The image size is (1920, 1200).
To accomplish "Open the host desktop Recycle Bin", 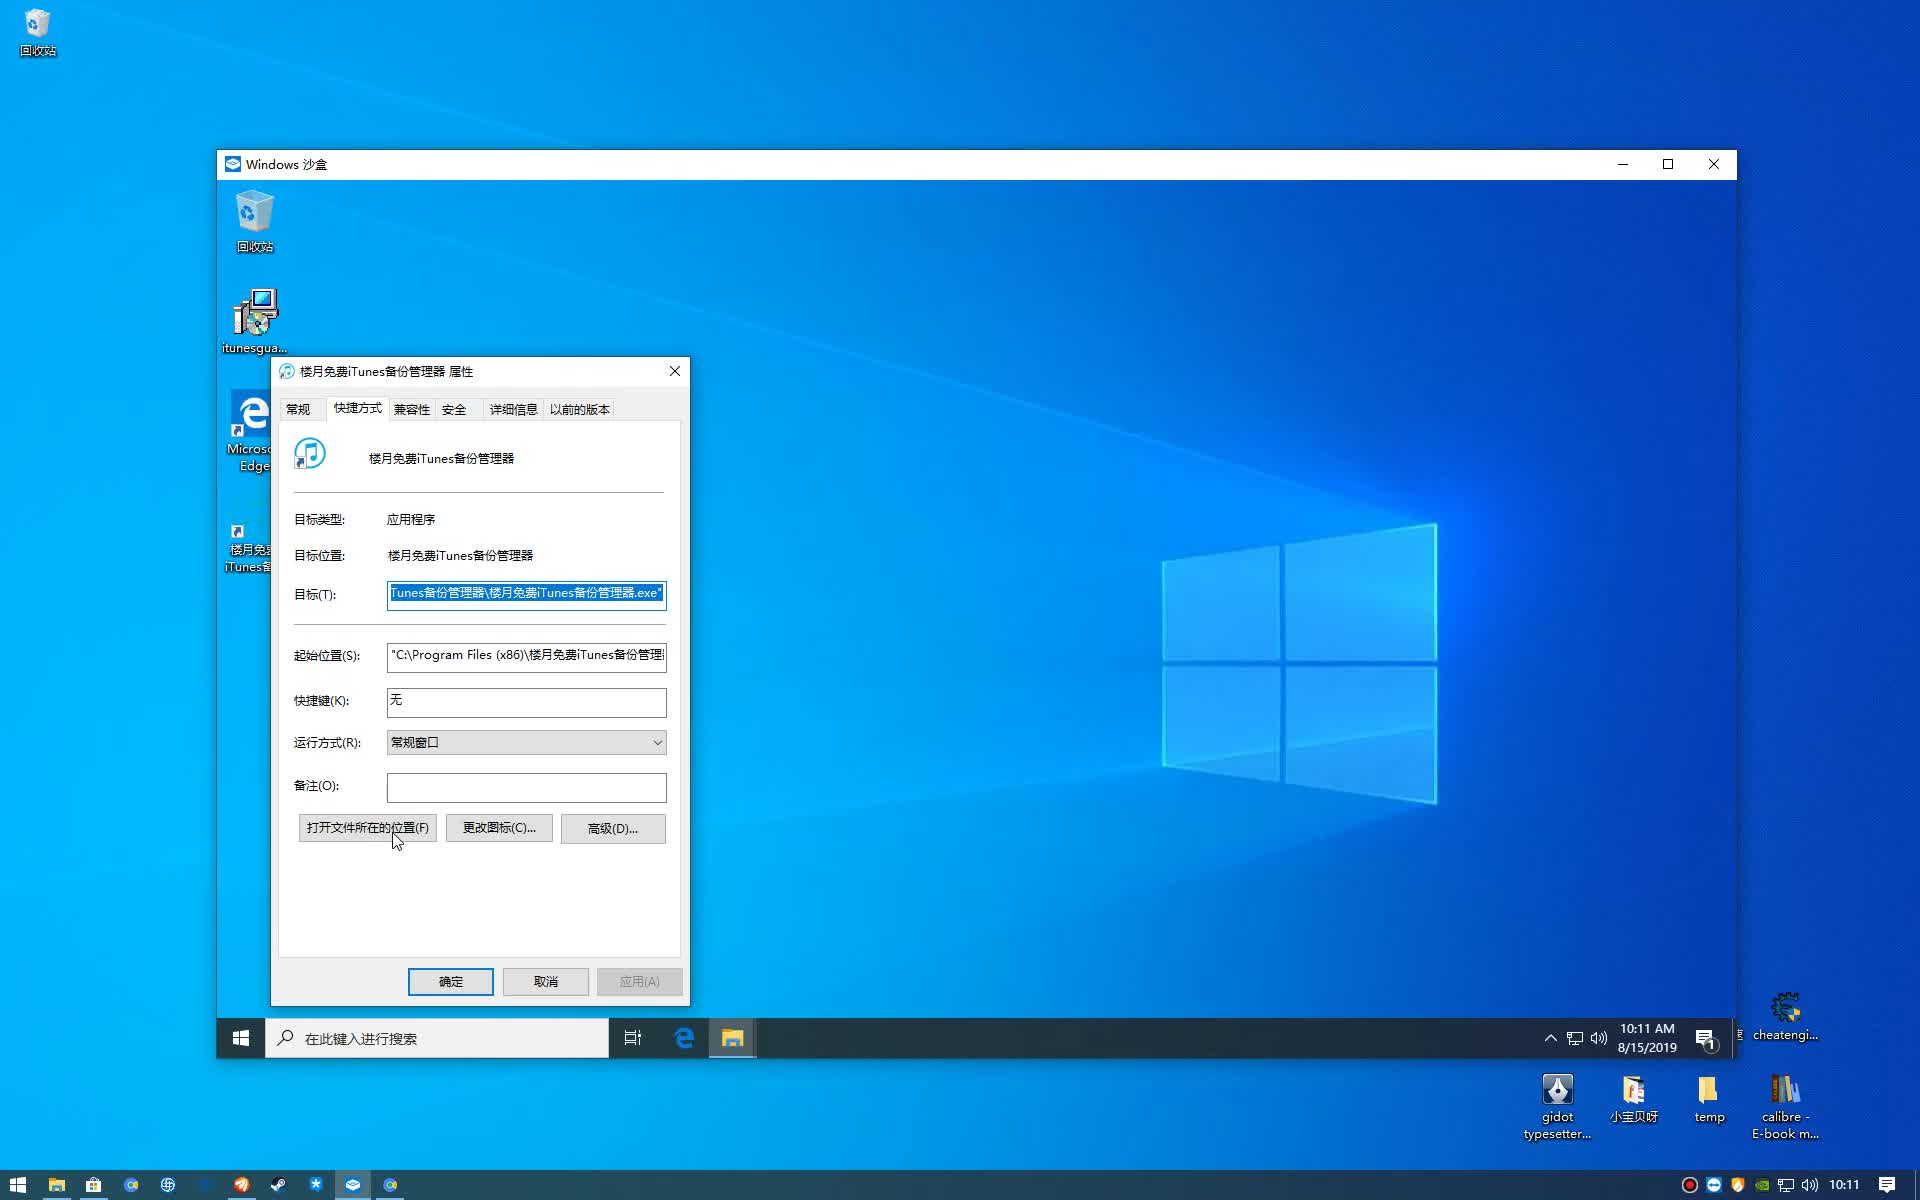I will point(37,32).
